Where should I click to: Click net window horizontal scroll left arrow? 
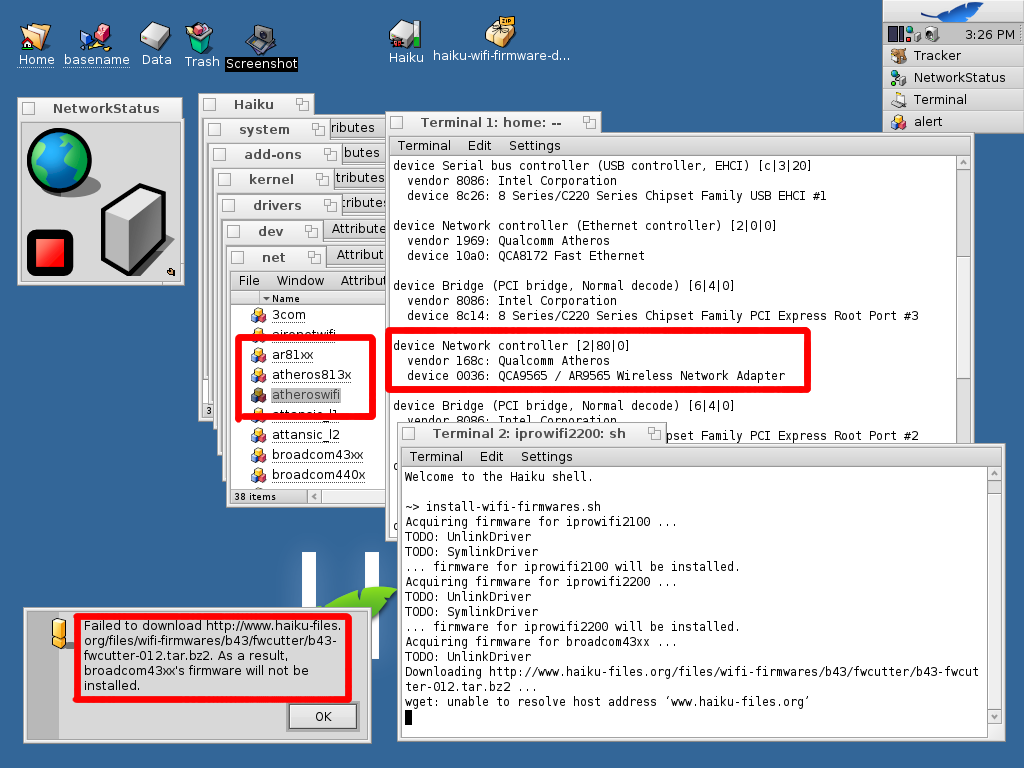coord(314,496)
